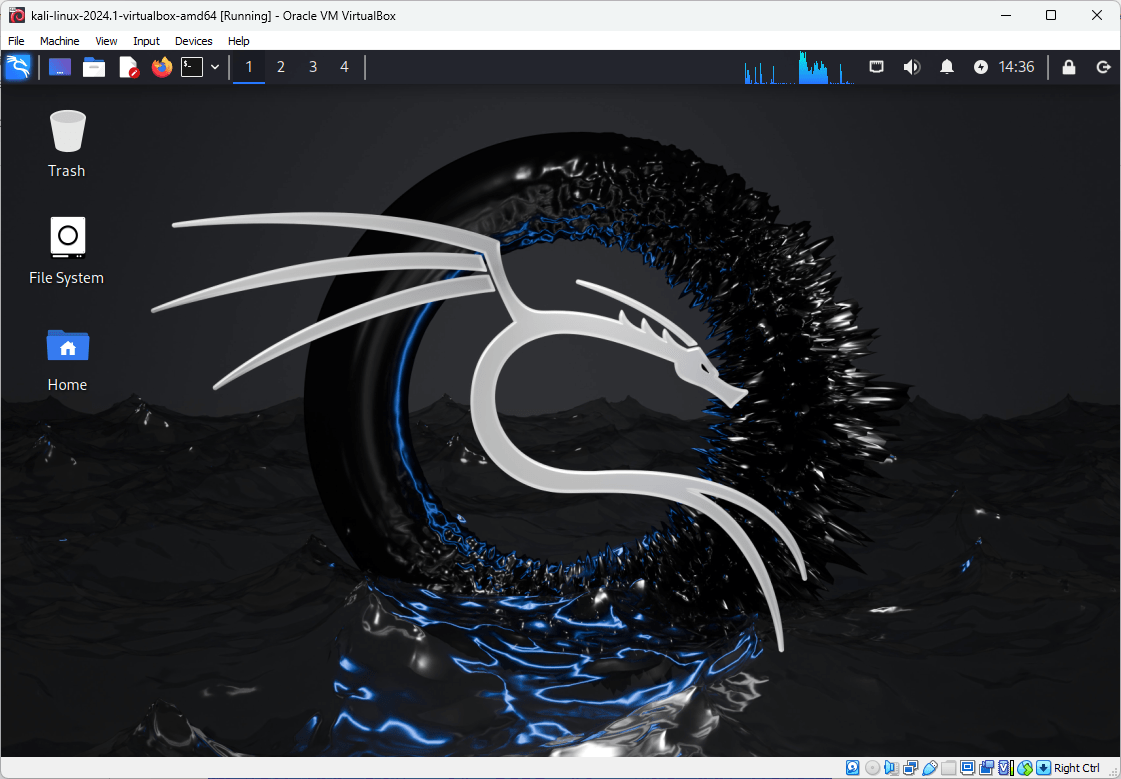This screenshot has height=779, width=1121.
Task: Open the USB devices icon in VirtualBox status bar
Action: click(x=929, y=767)
